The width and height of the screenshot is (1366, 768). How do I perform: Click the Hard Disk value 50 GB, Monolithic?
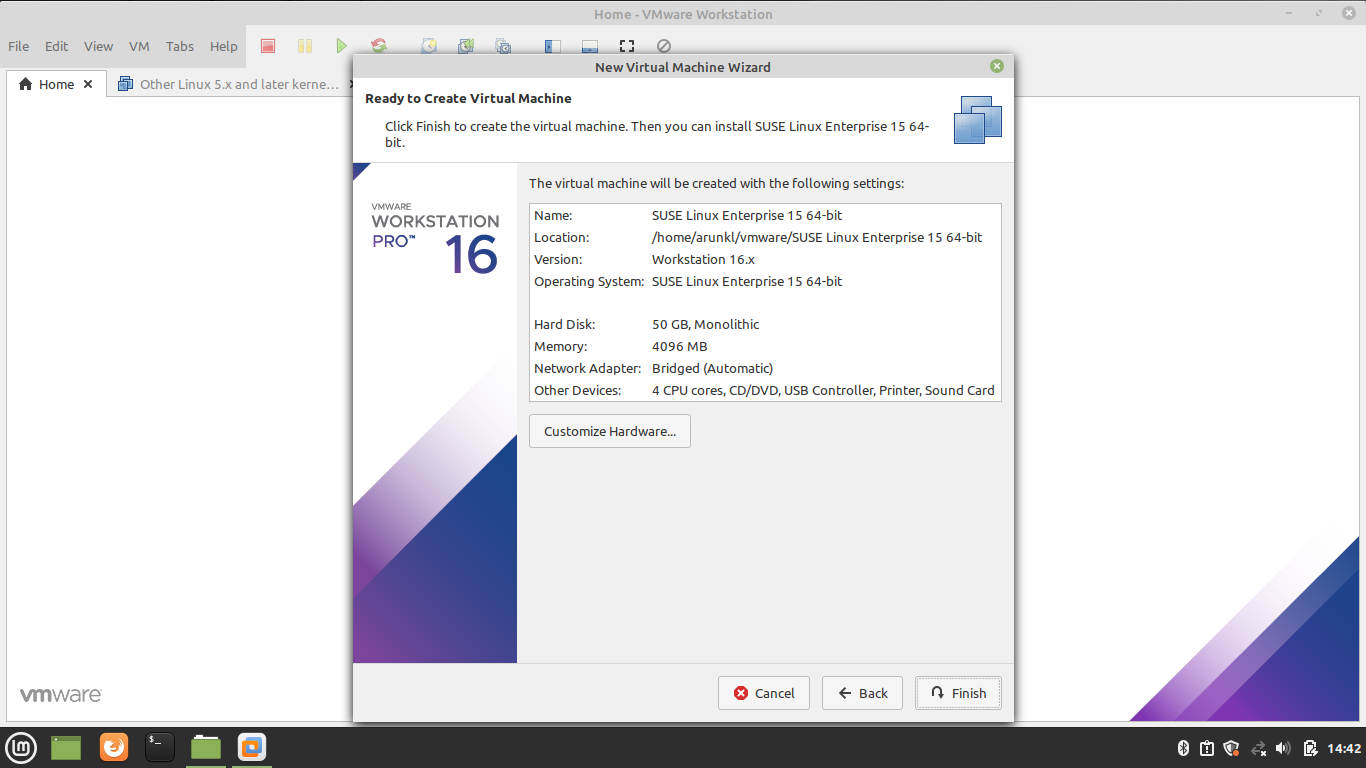(705, 324)
